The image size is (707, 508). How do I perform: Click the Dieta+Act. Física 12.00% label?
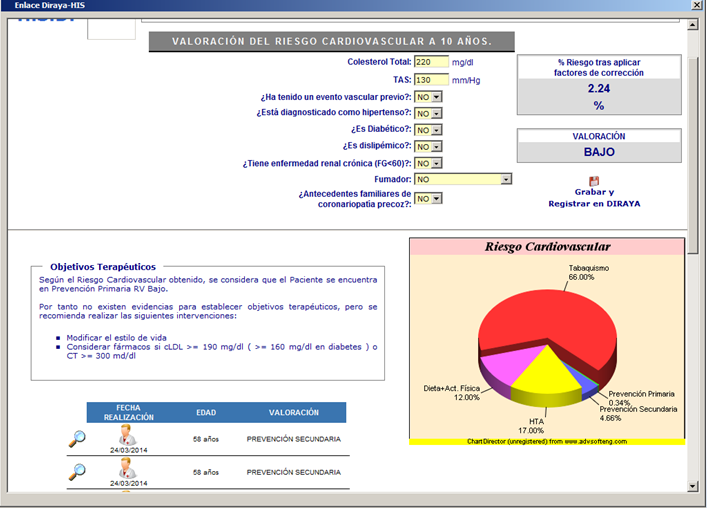click(451, 393)
